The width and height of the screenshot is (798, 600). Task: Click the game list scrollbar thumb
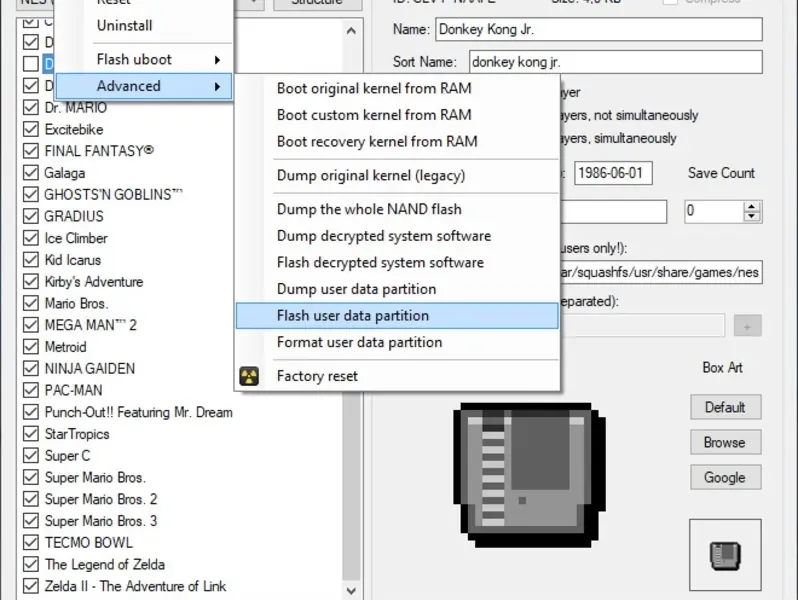pyautogui.click(x=351, y=486)
